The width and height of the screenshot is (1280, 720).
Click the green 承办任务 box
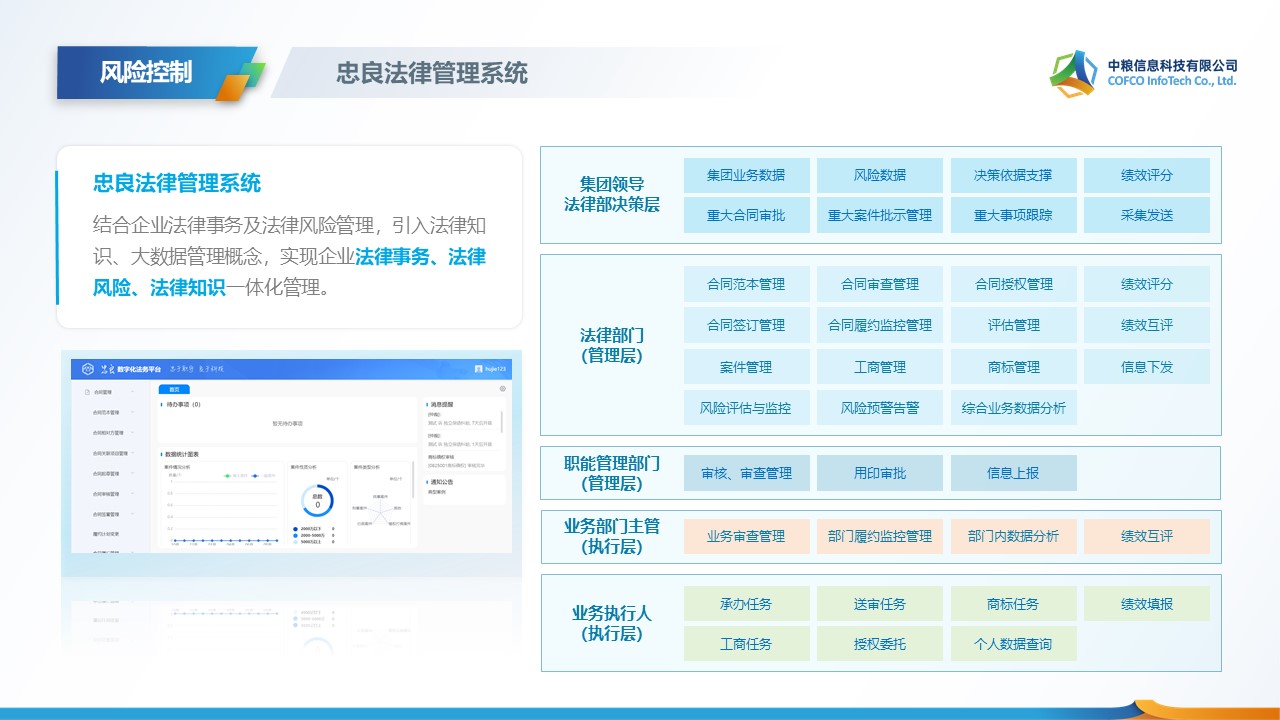pyautogui.click(x=746, y=604)
